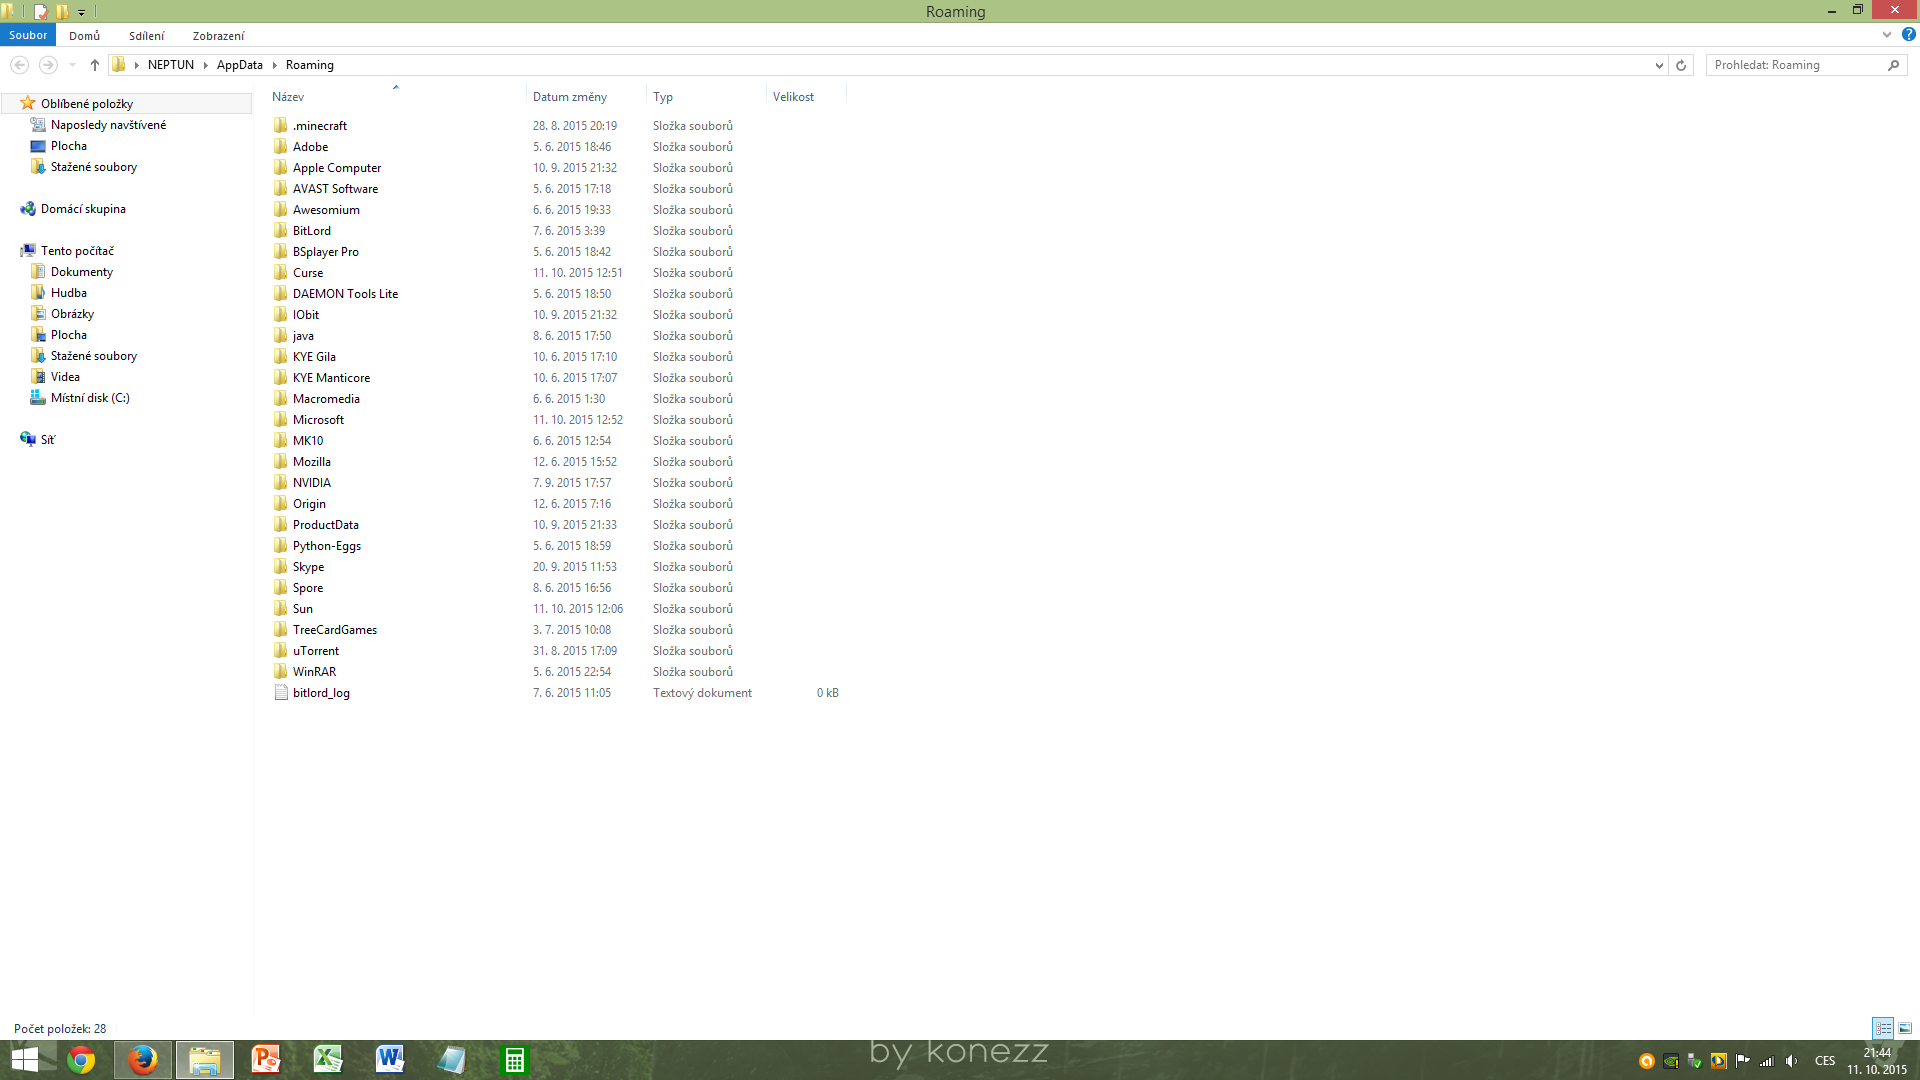This screenshot has height=1080, width=1920.
Task: Select Místní disk (C:) in navigation pane
Action: 90,398
